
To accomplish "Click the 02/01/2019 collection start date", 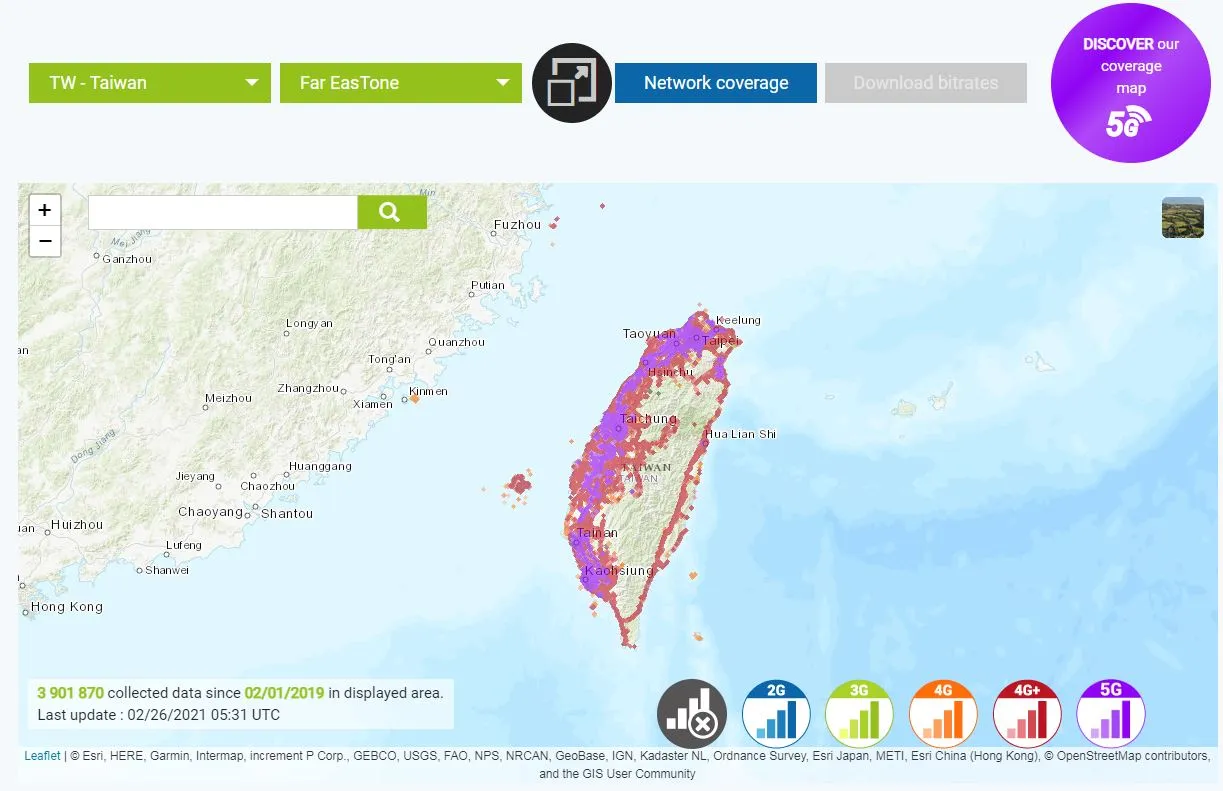I will coord(284,692).
